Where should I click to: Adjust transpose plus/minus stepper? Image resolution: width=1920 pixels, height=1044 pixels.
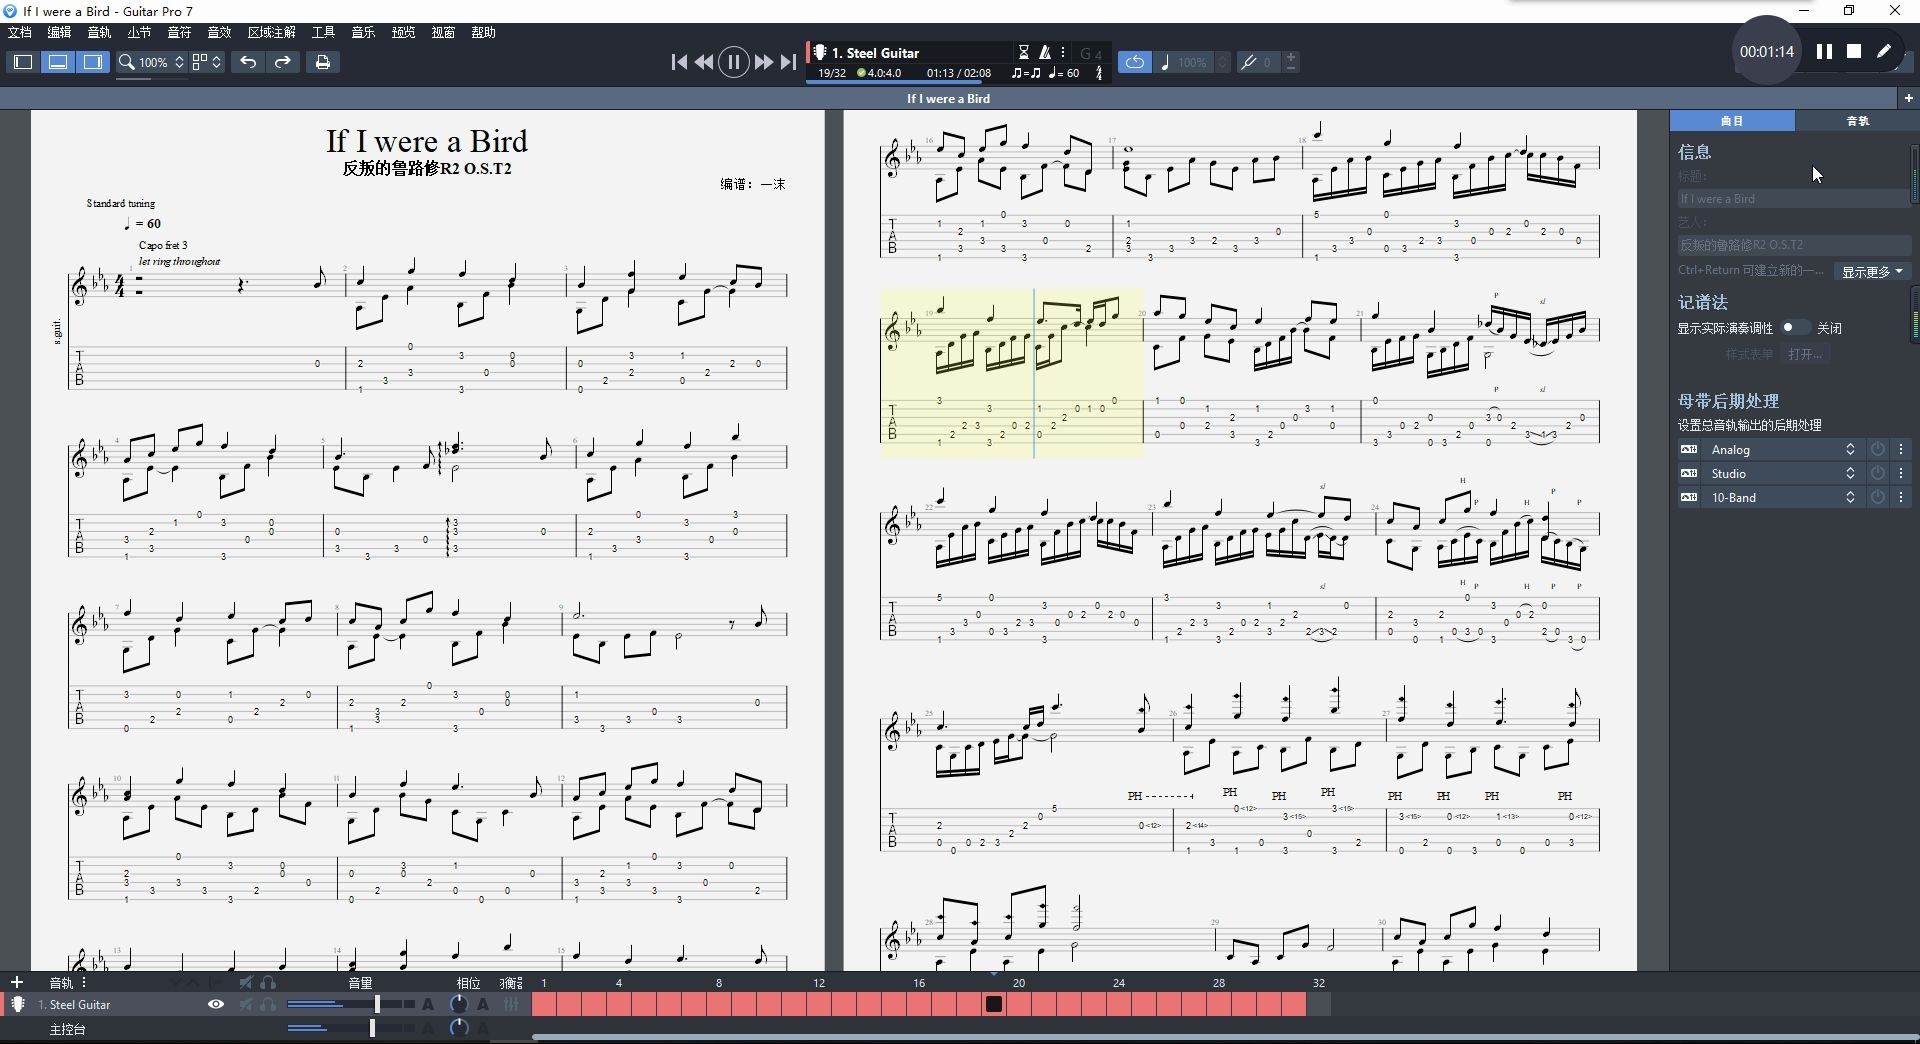(1291, 62)
